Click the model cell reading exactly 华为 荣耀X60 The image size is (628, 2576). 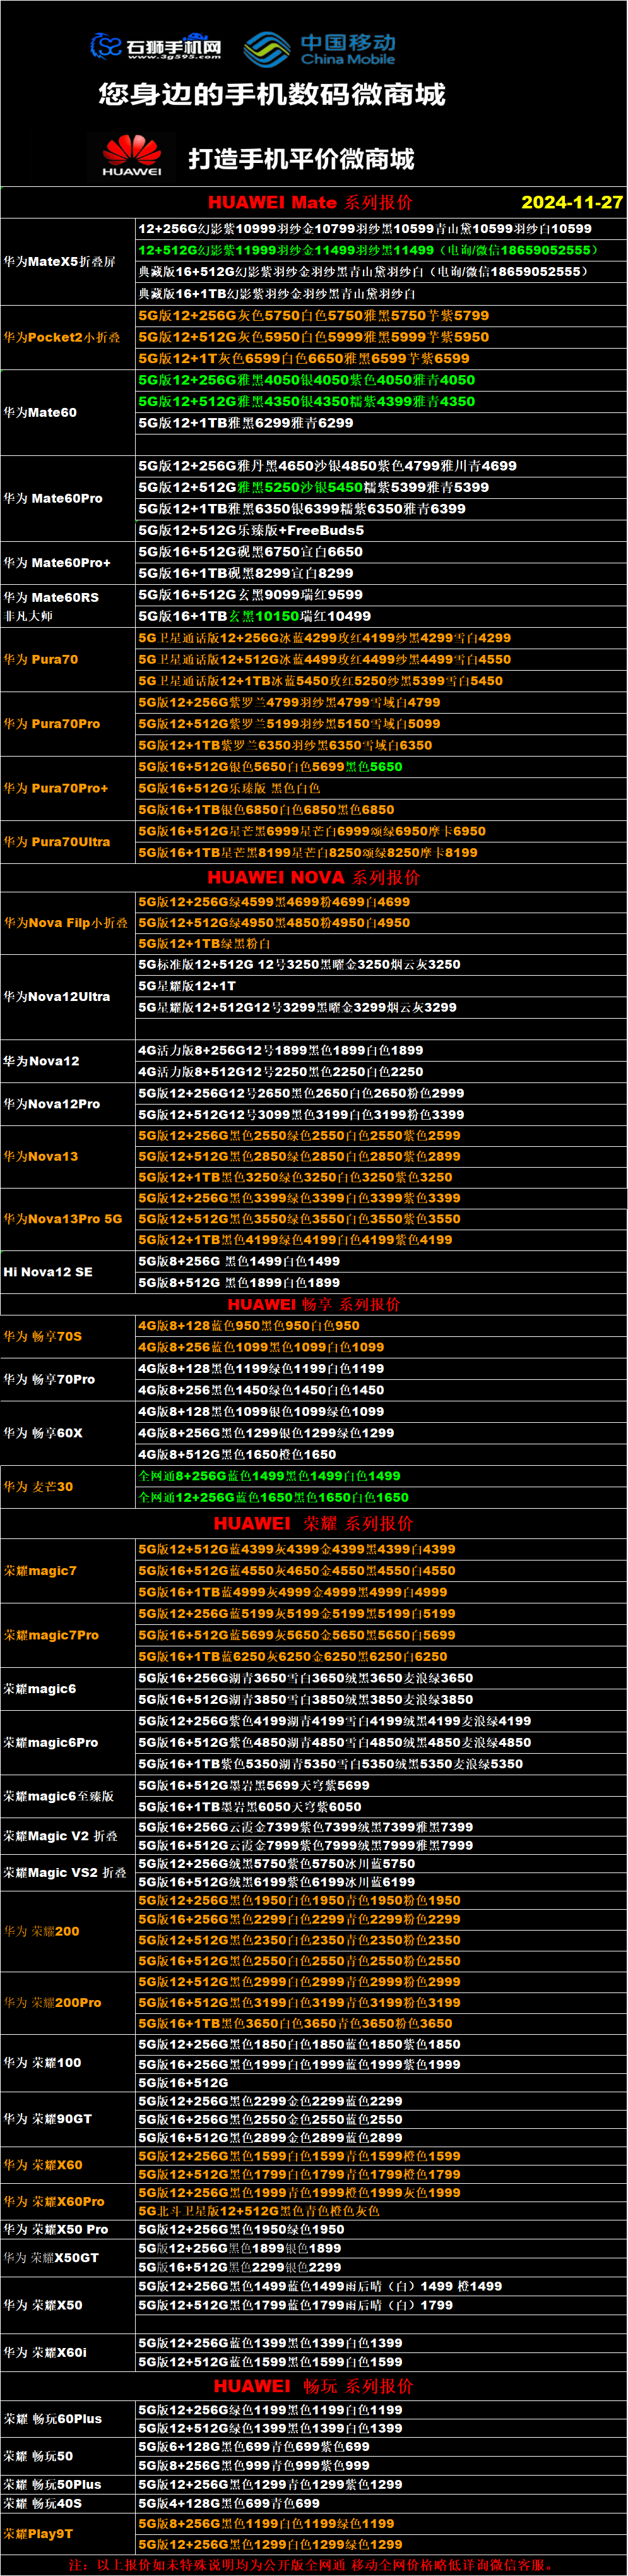pyautogui.click(x=68, y=2165)
